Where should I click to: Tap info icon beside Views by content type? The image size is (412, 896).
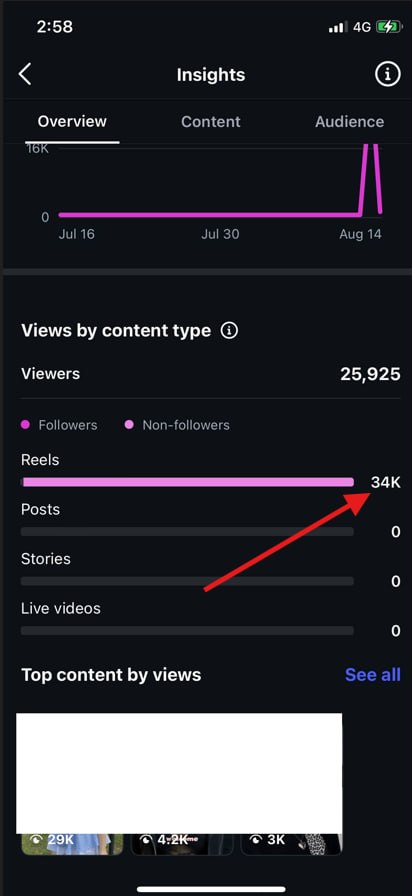(229, 330)
